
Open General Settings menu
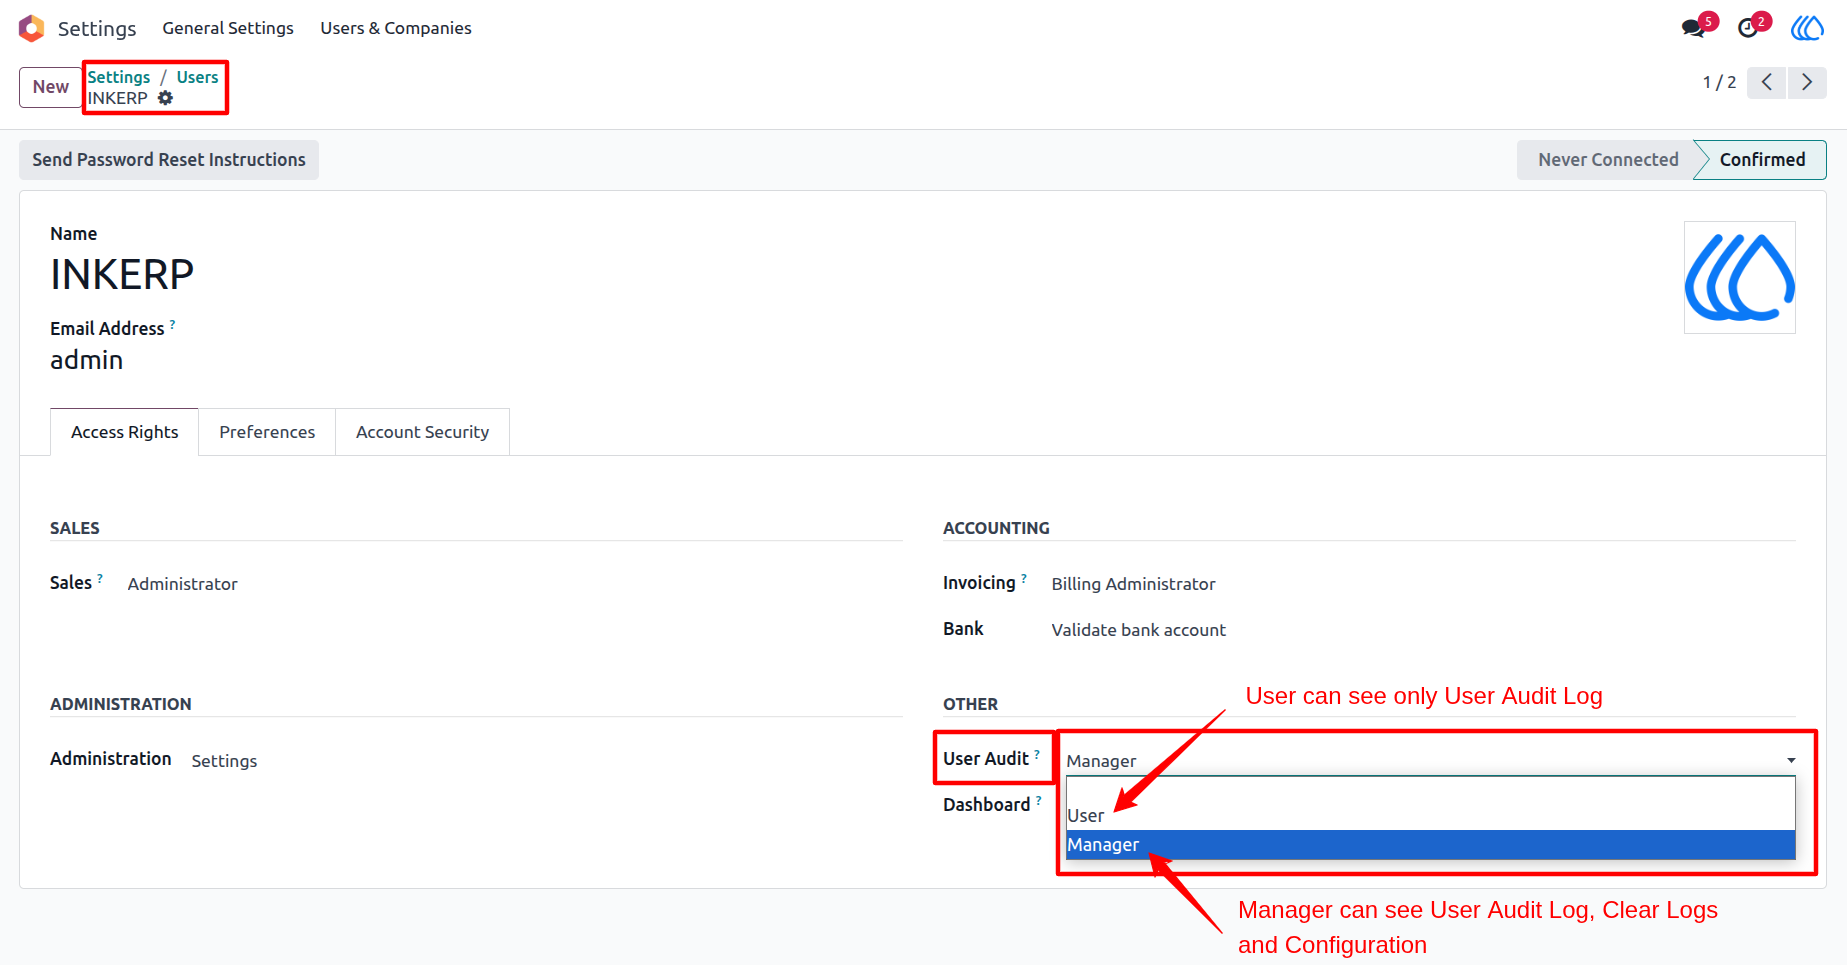(228, 28)
